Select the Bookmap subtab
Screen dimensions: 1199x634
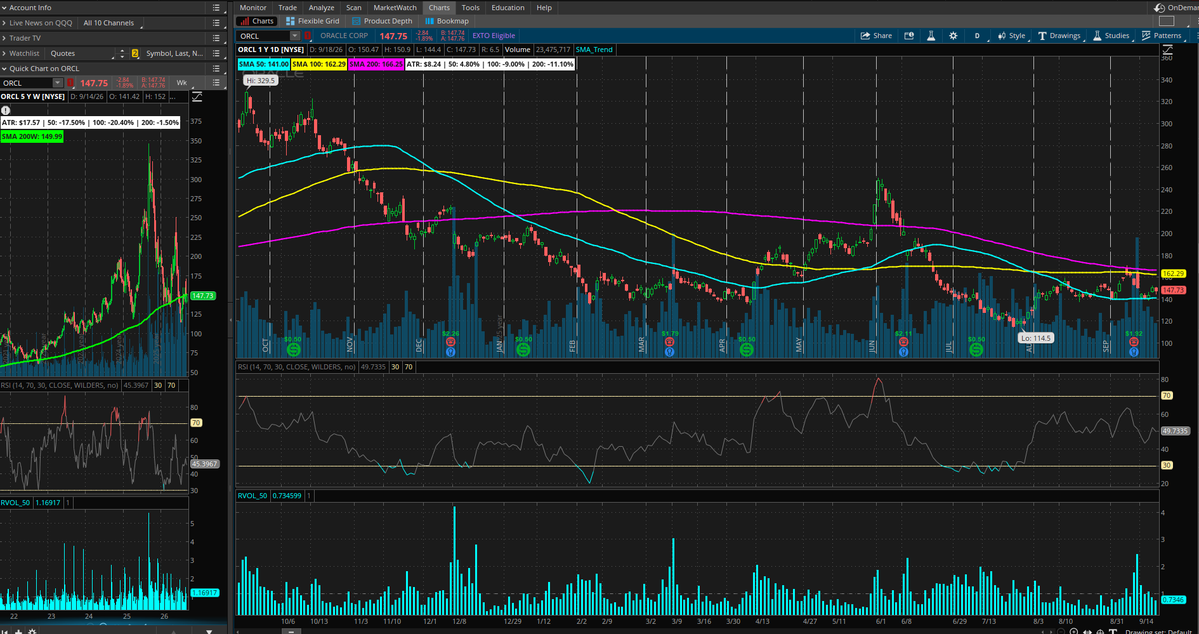pos(447,21)
